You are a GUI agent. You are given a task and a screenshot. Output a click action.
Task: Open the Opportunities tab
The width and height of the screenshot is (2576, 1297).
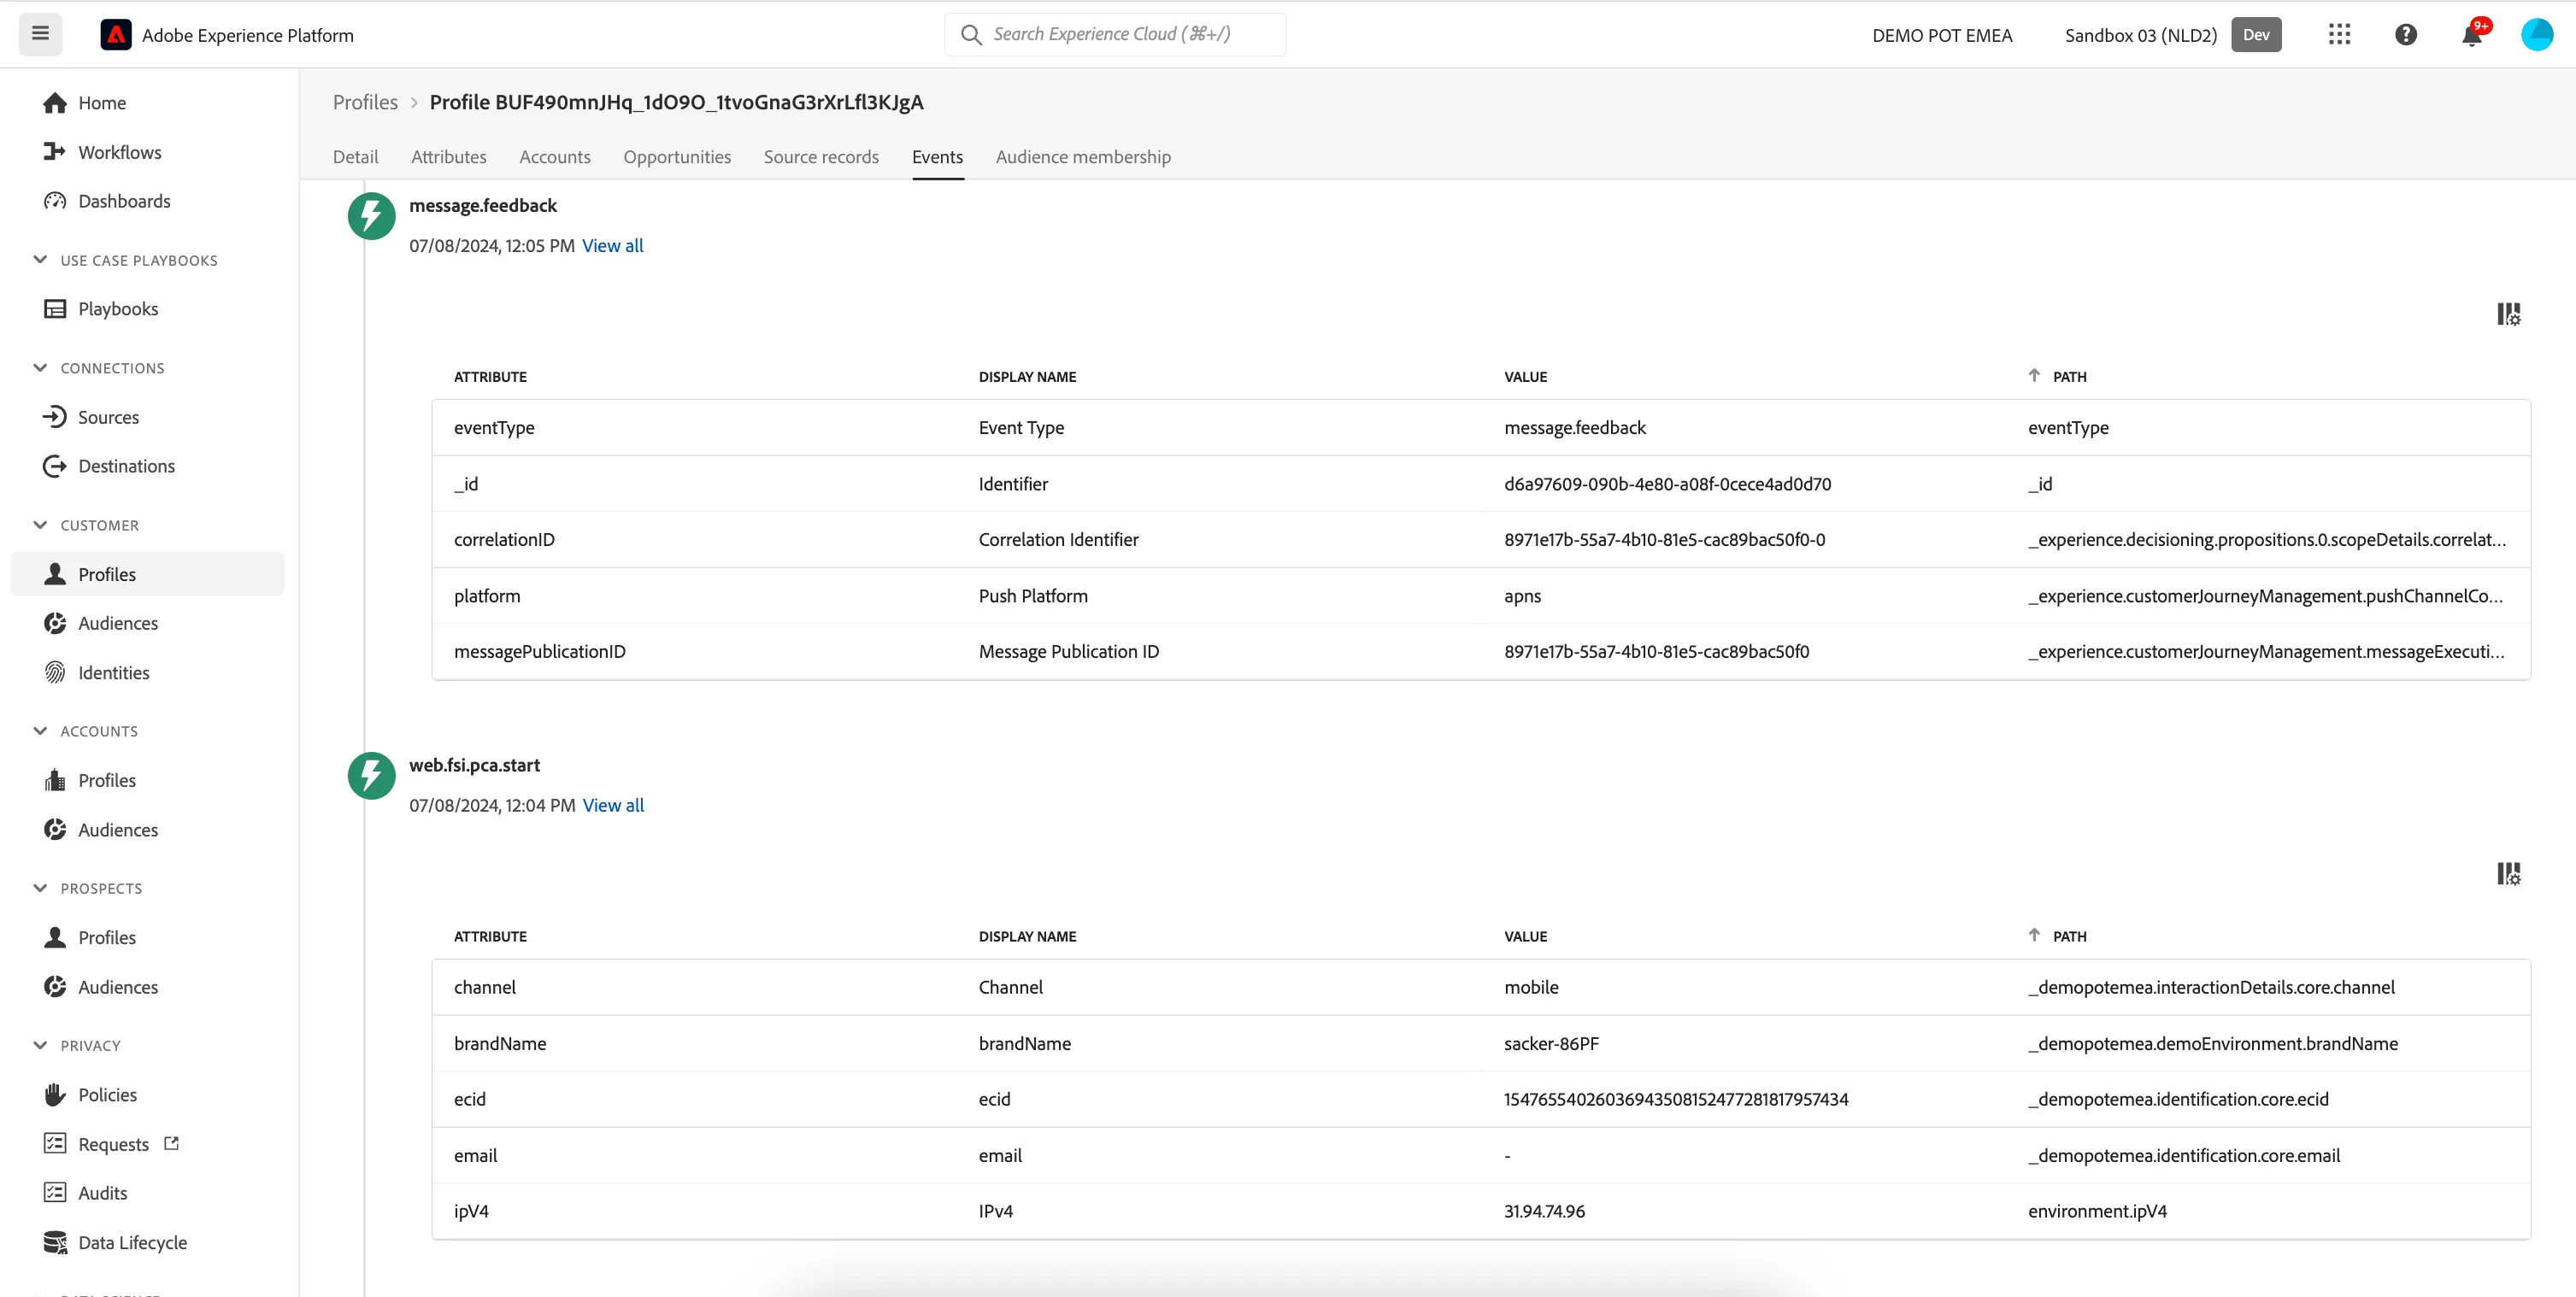pos(677,157)
